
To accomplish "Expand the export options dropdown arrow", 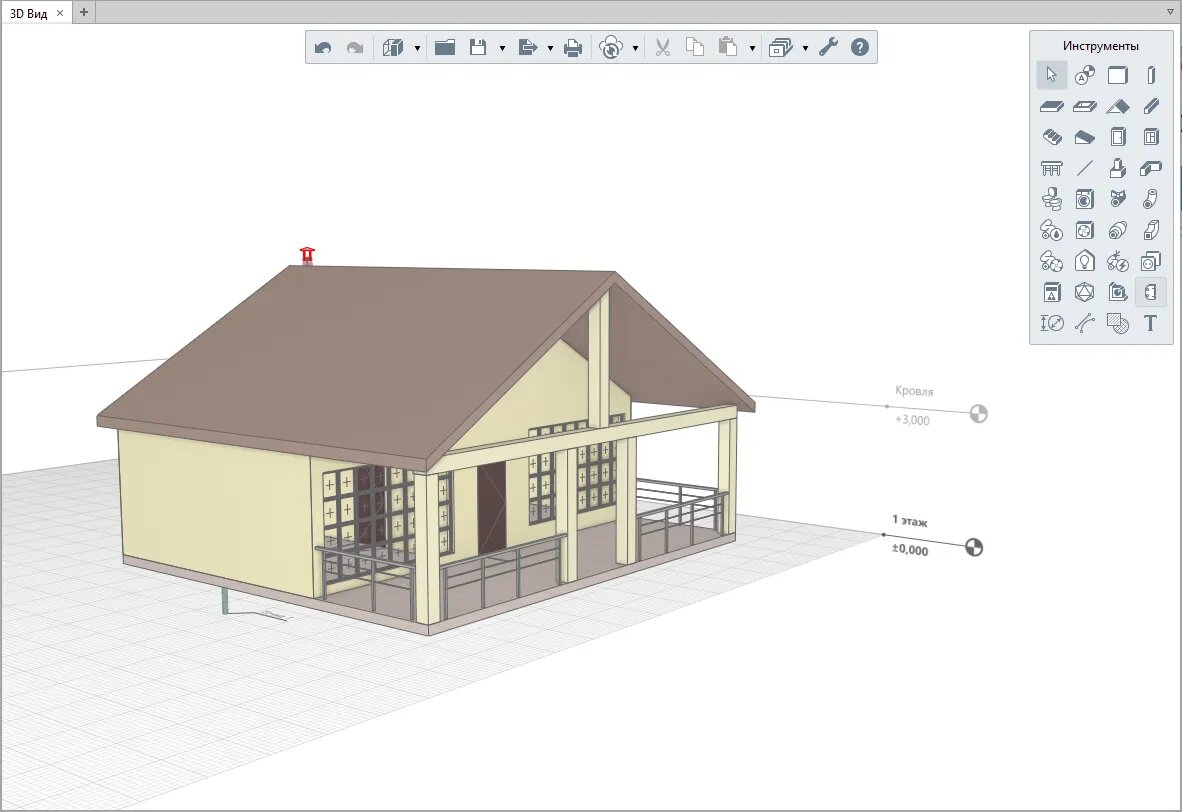I will [x=550, y=48].
